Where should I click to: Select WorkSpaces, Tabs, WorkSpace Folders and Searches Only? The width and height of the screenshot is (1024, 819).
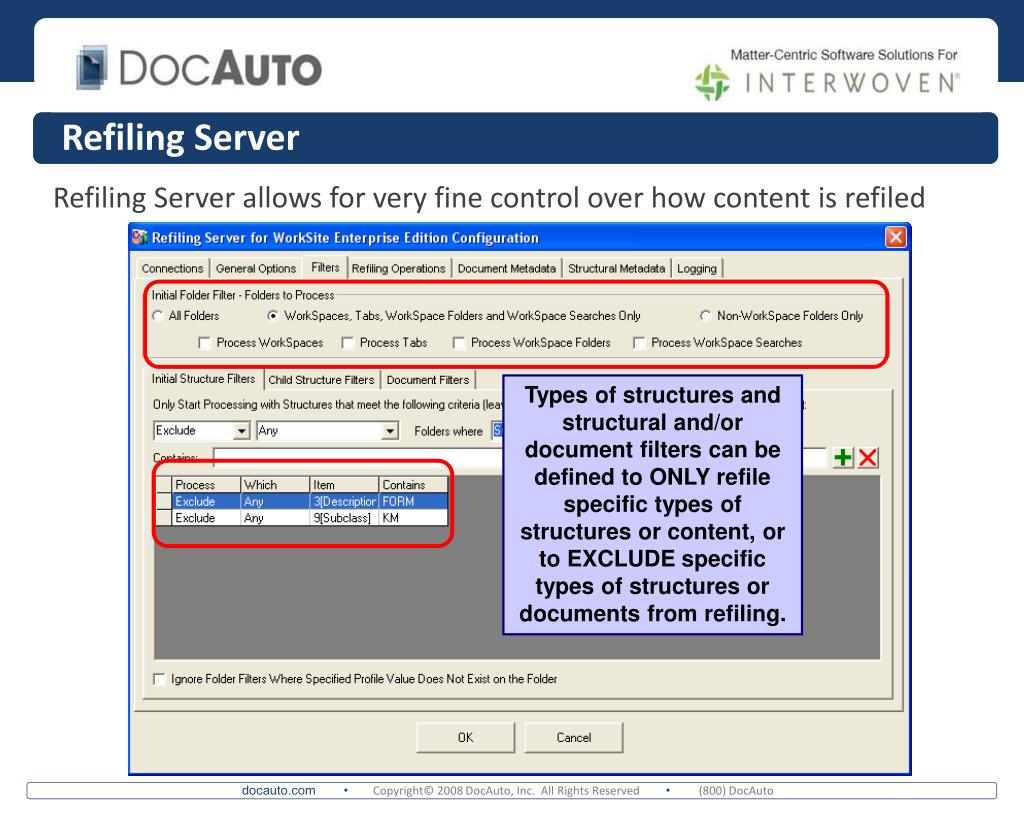273,316
